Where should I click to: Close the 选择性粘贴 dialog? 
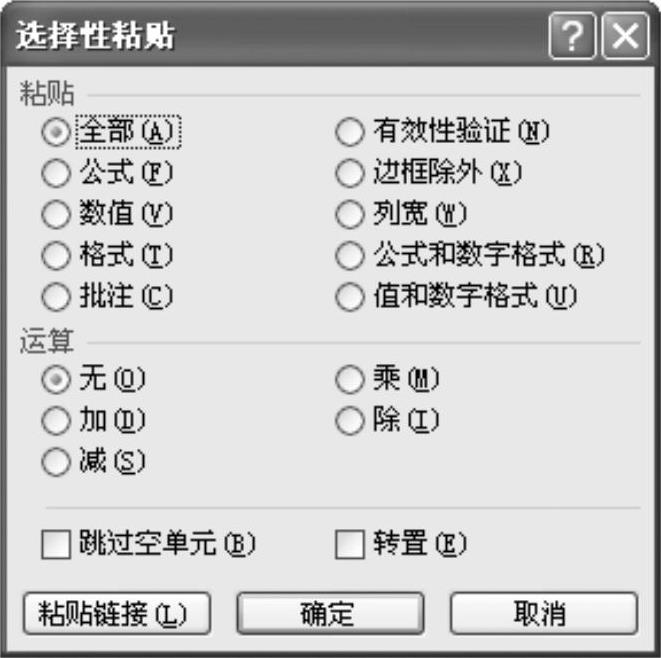click(x=626, y=36)
